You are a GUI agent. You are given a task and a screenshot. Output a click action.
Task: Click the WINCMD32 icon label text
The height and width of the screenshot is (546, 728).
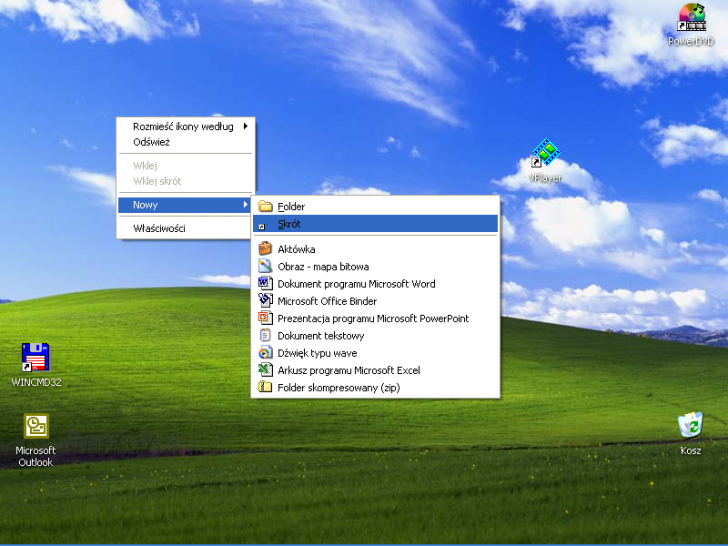pos(36,382)
